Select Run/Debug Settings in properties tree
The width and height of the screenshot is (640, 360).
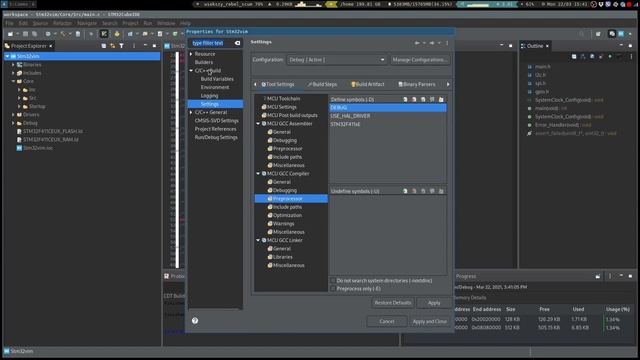click(216, 137)
